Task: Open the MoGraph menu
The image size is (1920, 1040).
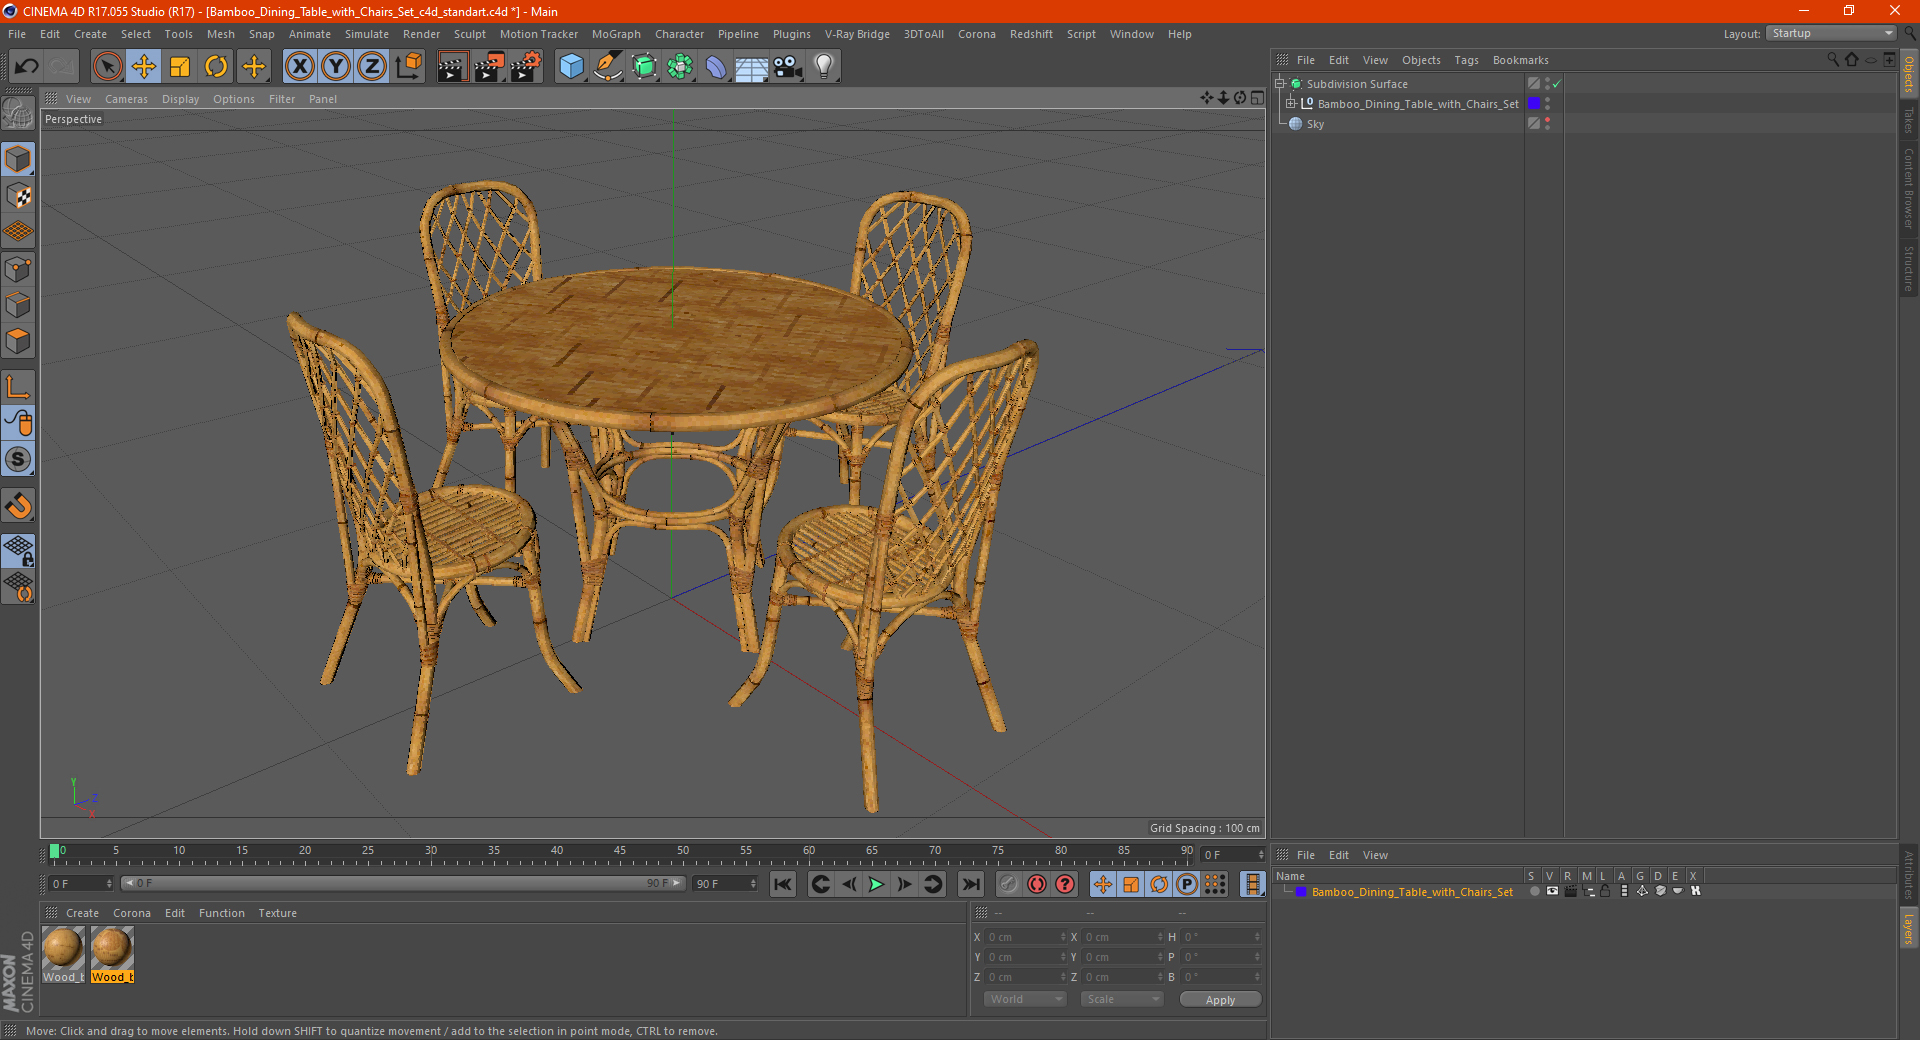Action: pyautogui.click(x=616, y=34)
